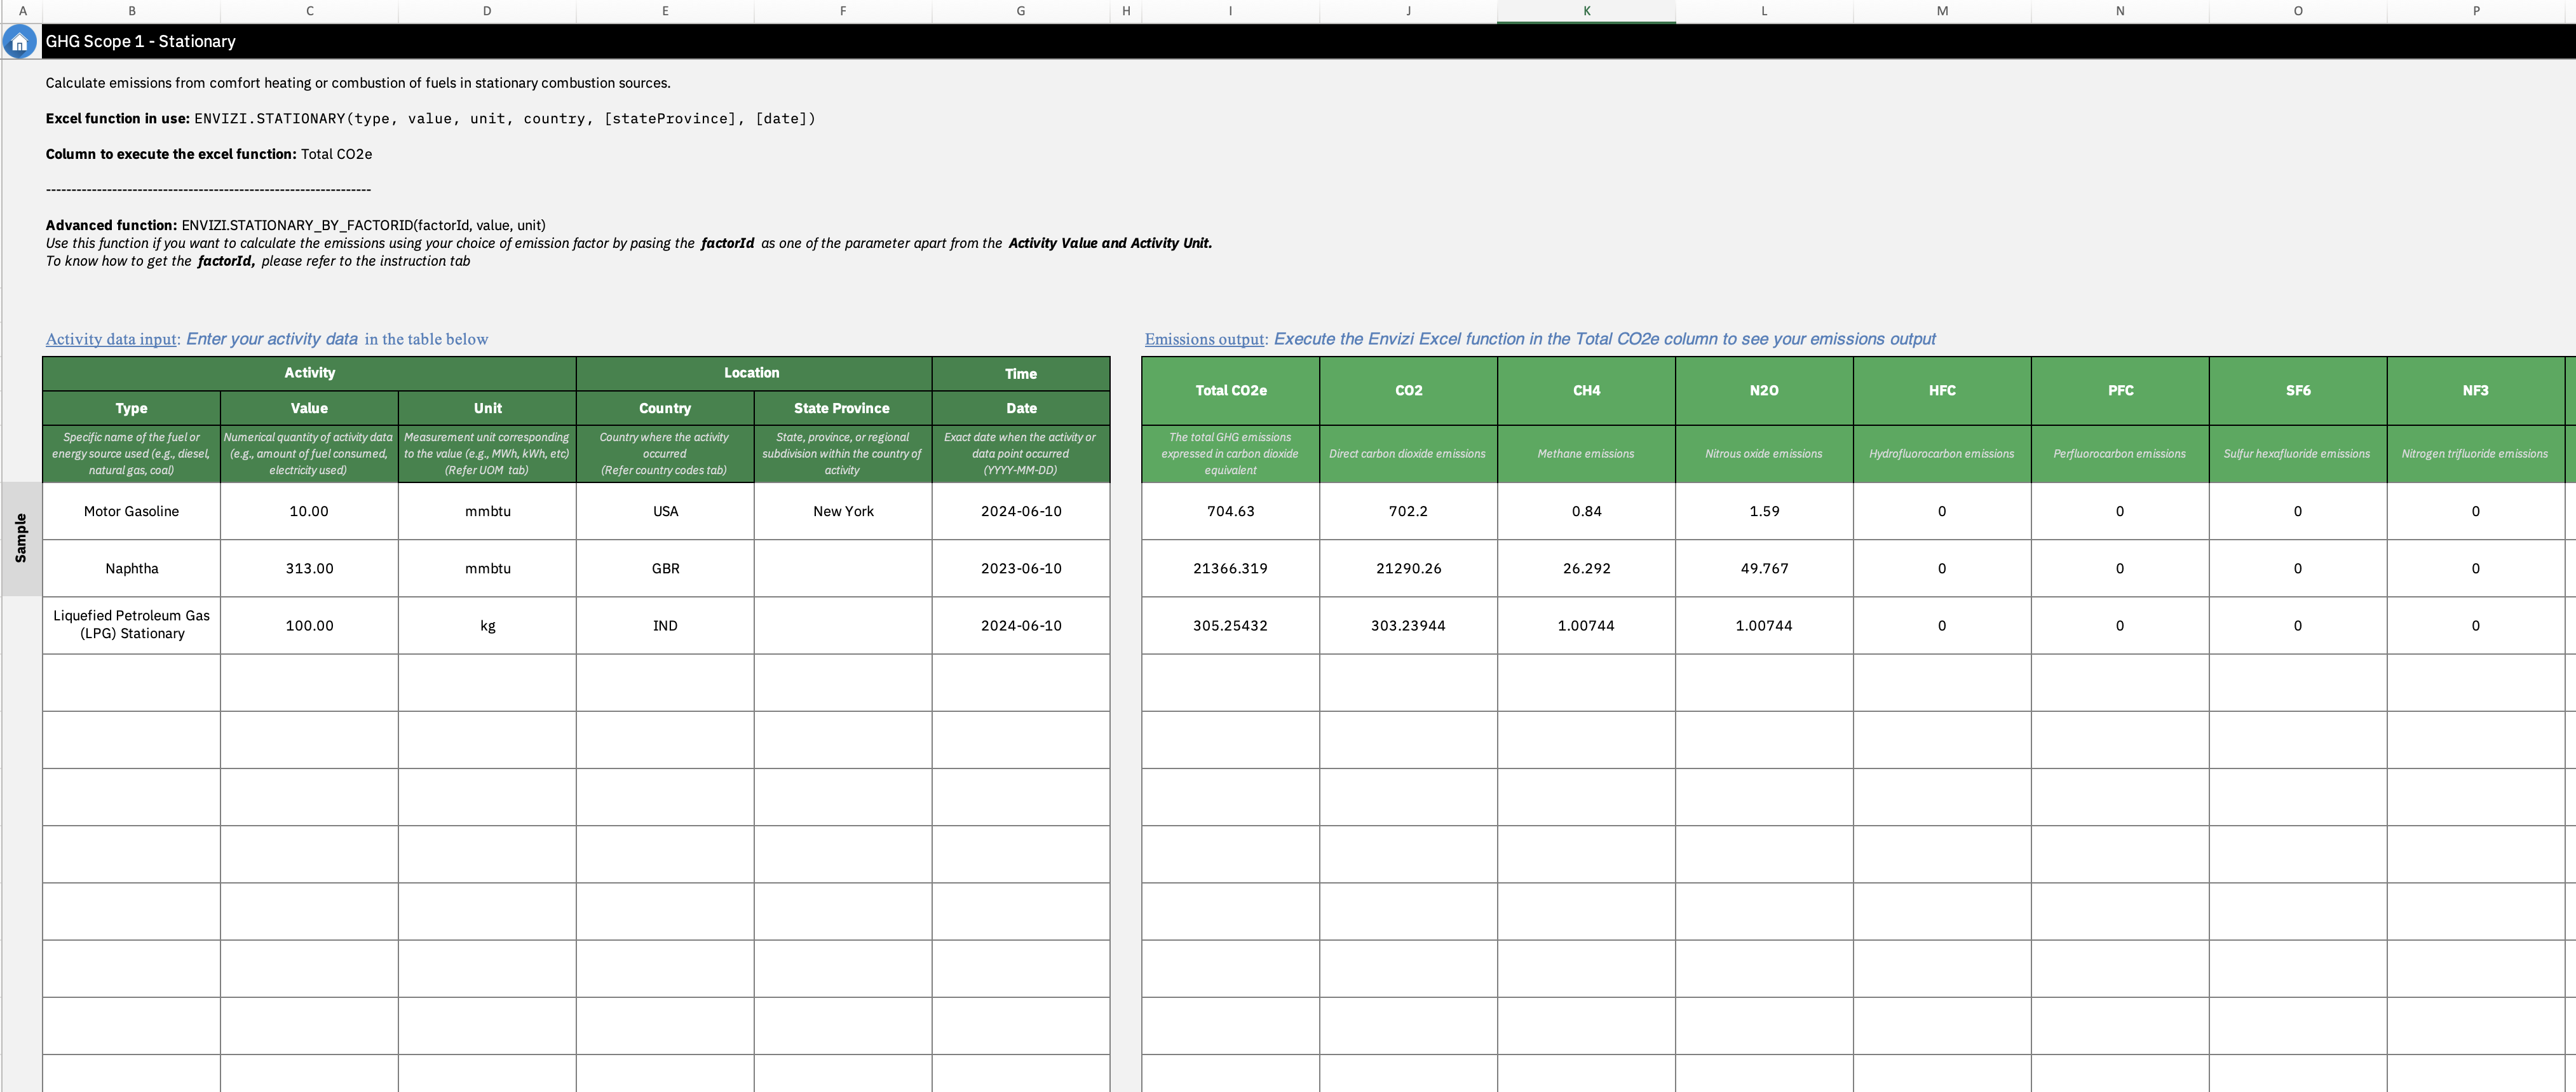Select the Motor Gasoline type cell
Screen dimensions: 2576x1092
[x=131, y=511]
